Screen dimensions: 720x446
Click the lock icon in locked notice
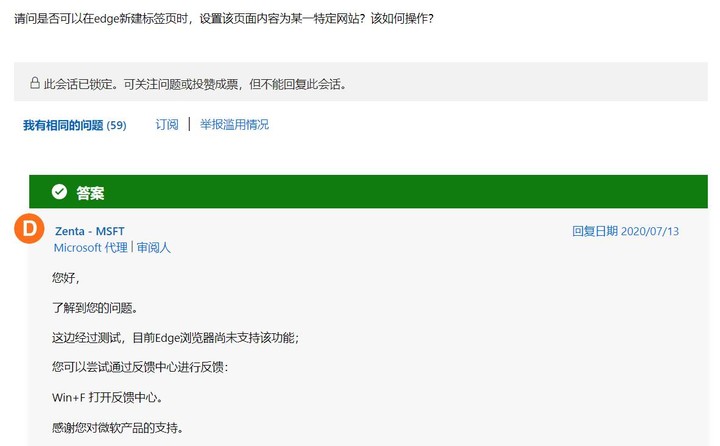point(34,83)
